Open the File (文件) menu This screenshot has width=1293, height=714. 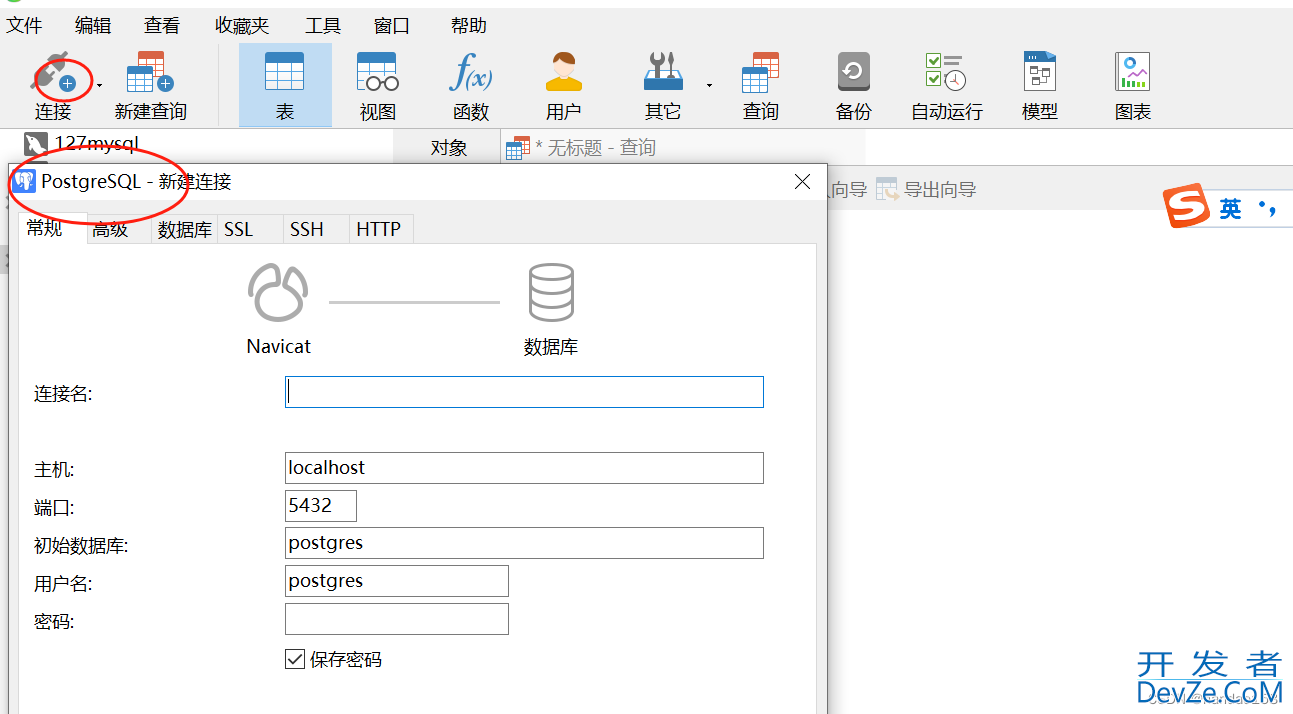click(x=25, y=26)
